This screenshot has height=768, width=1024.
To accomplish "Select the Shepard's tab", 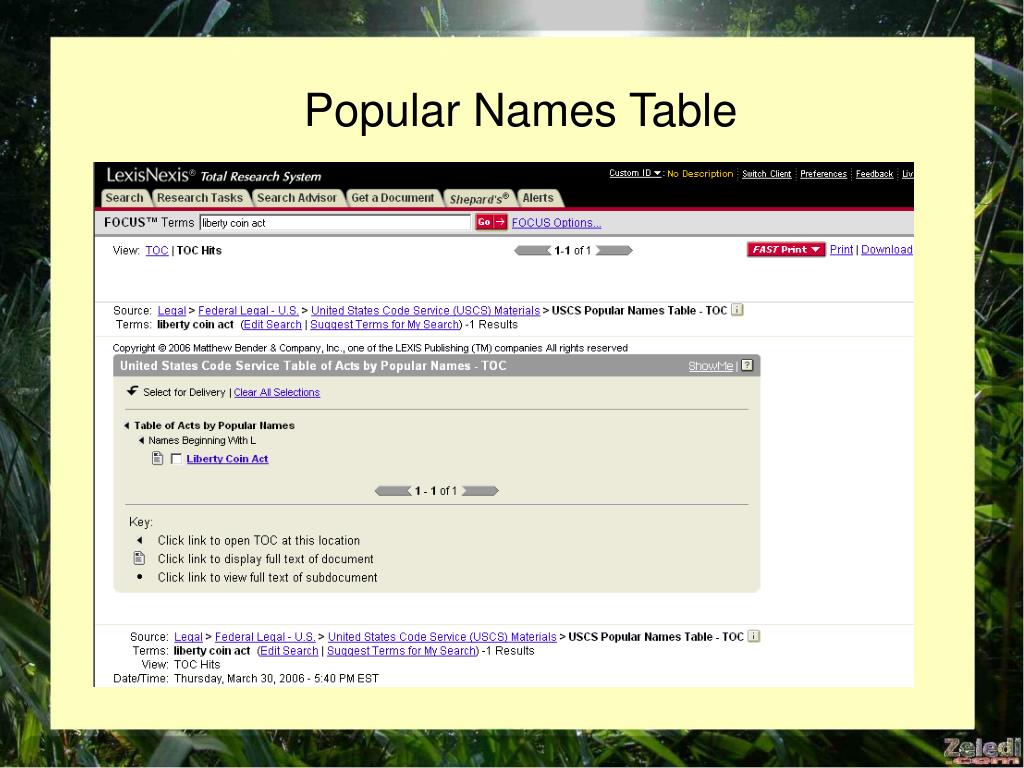I will (x=479, y=199).
